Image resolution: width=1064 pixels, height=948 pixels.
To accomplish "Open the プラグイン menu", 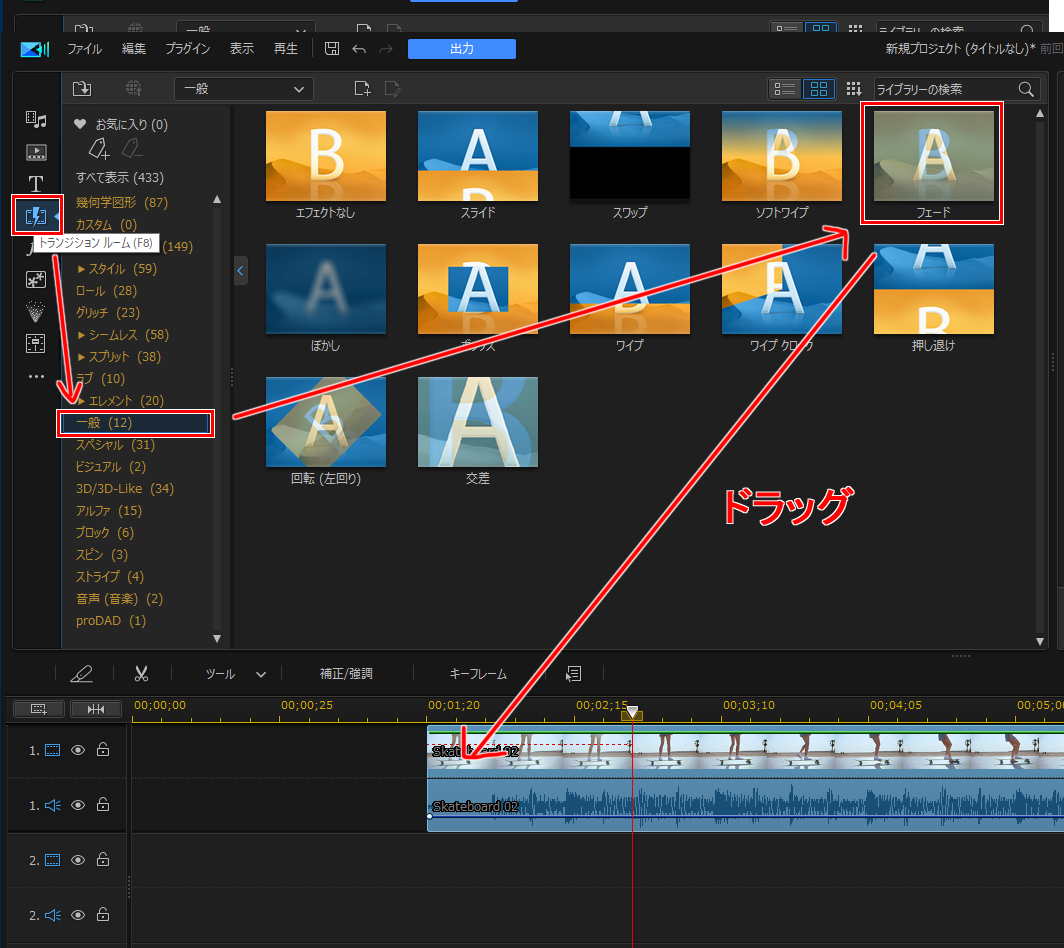I will (188, 49).
